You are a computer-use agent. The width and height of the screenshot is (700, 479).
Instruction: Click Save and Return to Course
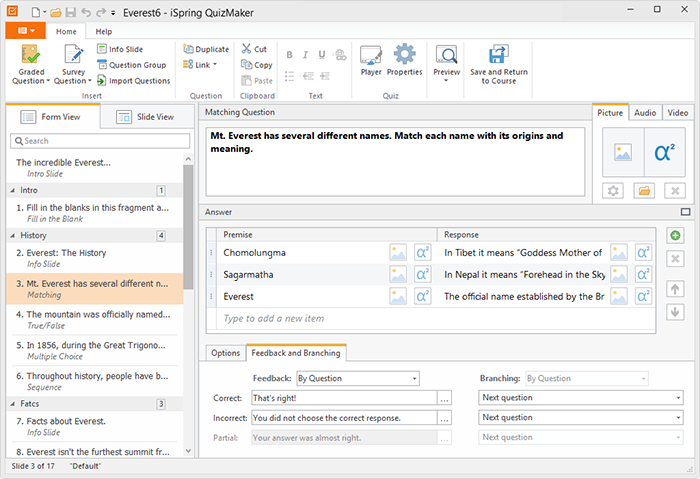coord(499,64)
